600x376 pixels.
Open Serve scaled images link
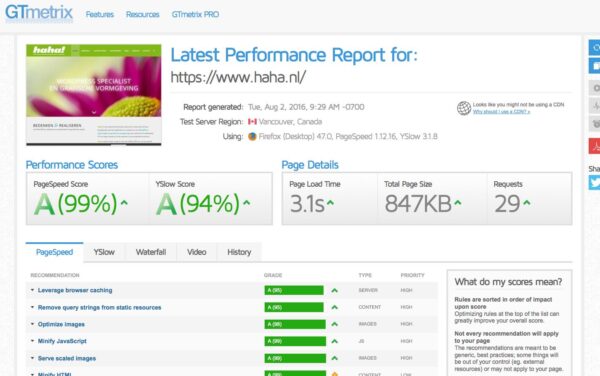[x=67, y=358]
